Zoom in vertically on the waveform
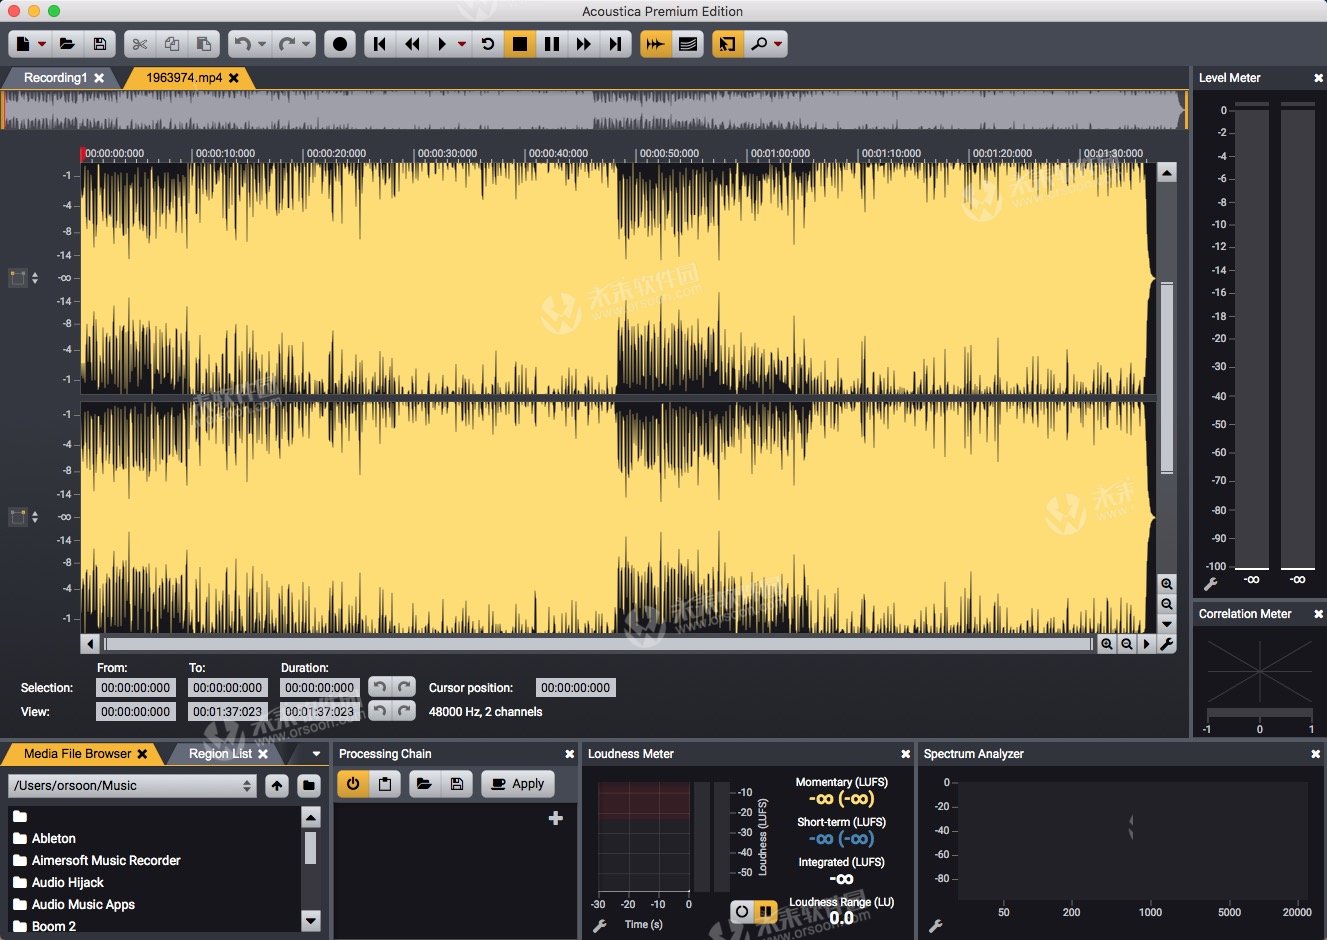The width and height of the screenshot is (1327, 940). pos(1167,584)
